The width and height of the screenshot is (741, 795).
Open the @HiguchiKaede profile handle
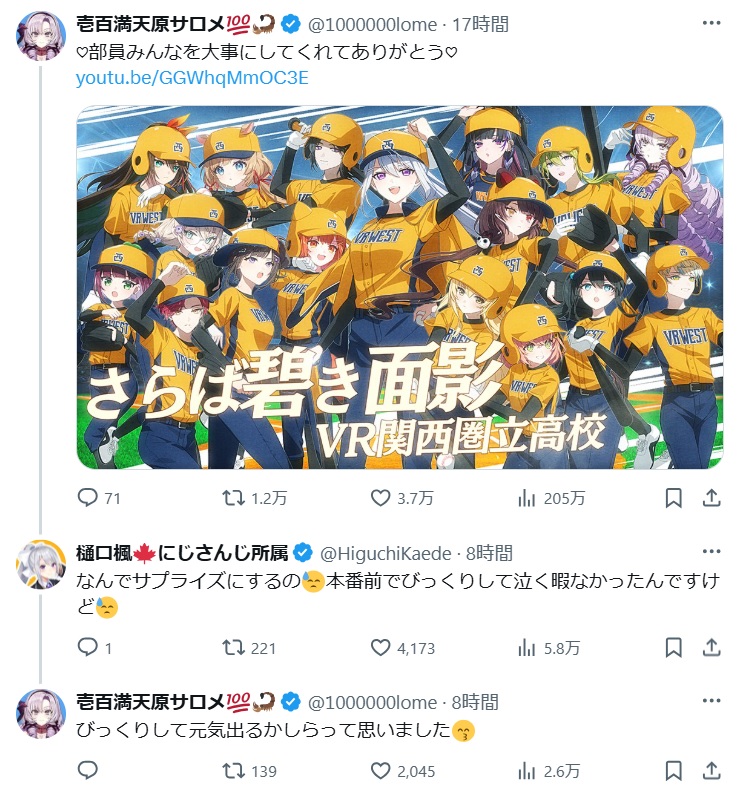[385, 553]
